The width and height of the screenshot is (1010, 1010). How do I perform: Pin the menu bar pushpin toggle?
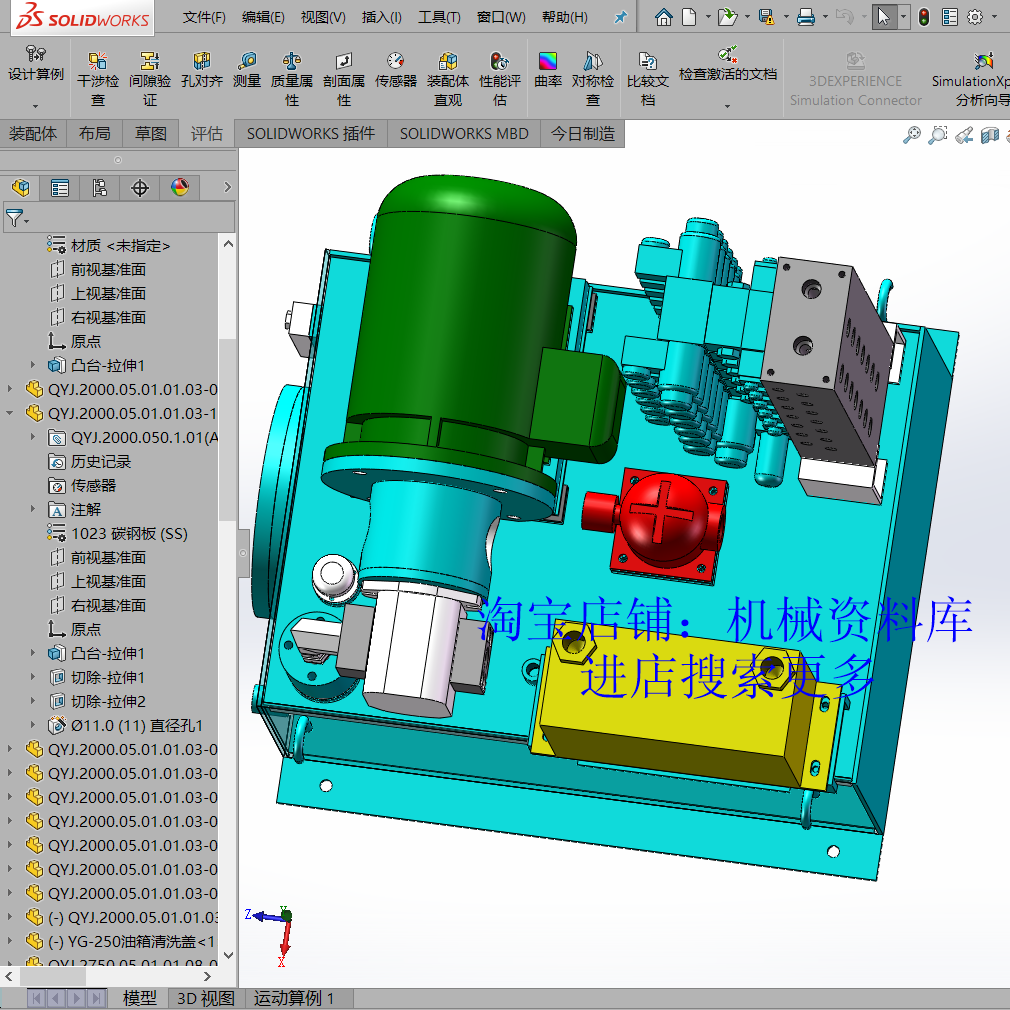pos(621,16)
